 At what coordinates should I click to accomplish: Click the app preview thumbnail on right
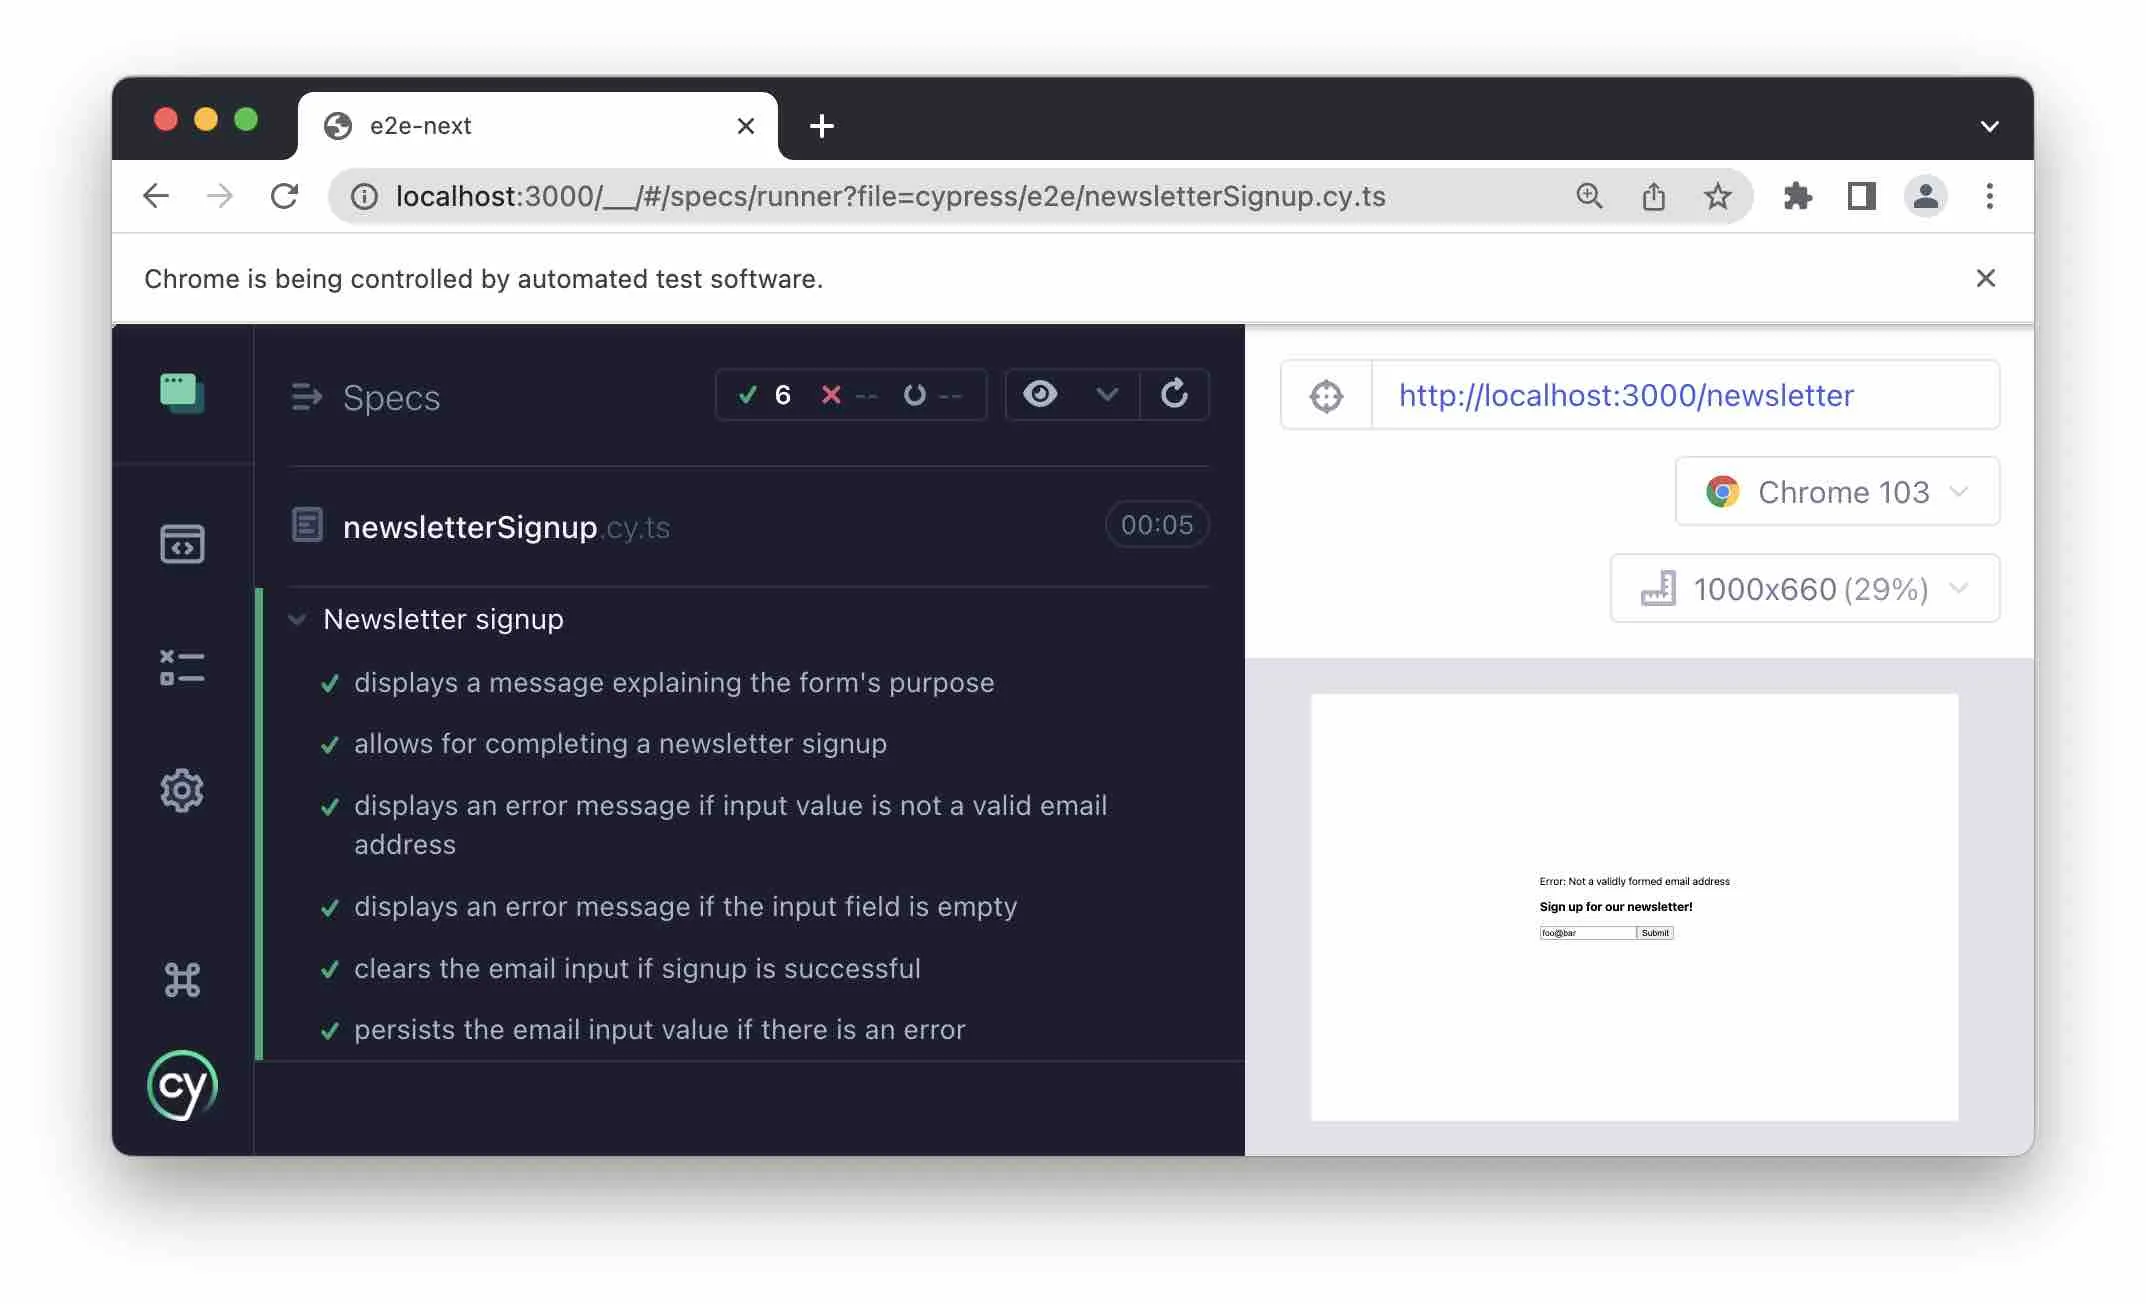[1632, 904]
